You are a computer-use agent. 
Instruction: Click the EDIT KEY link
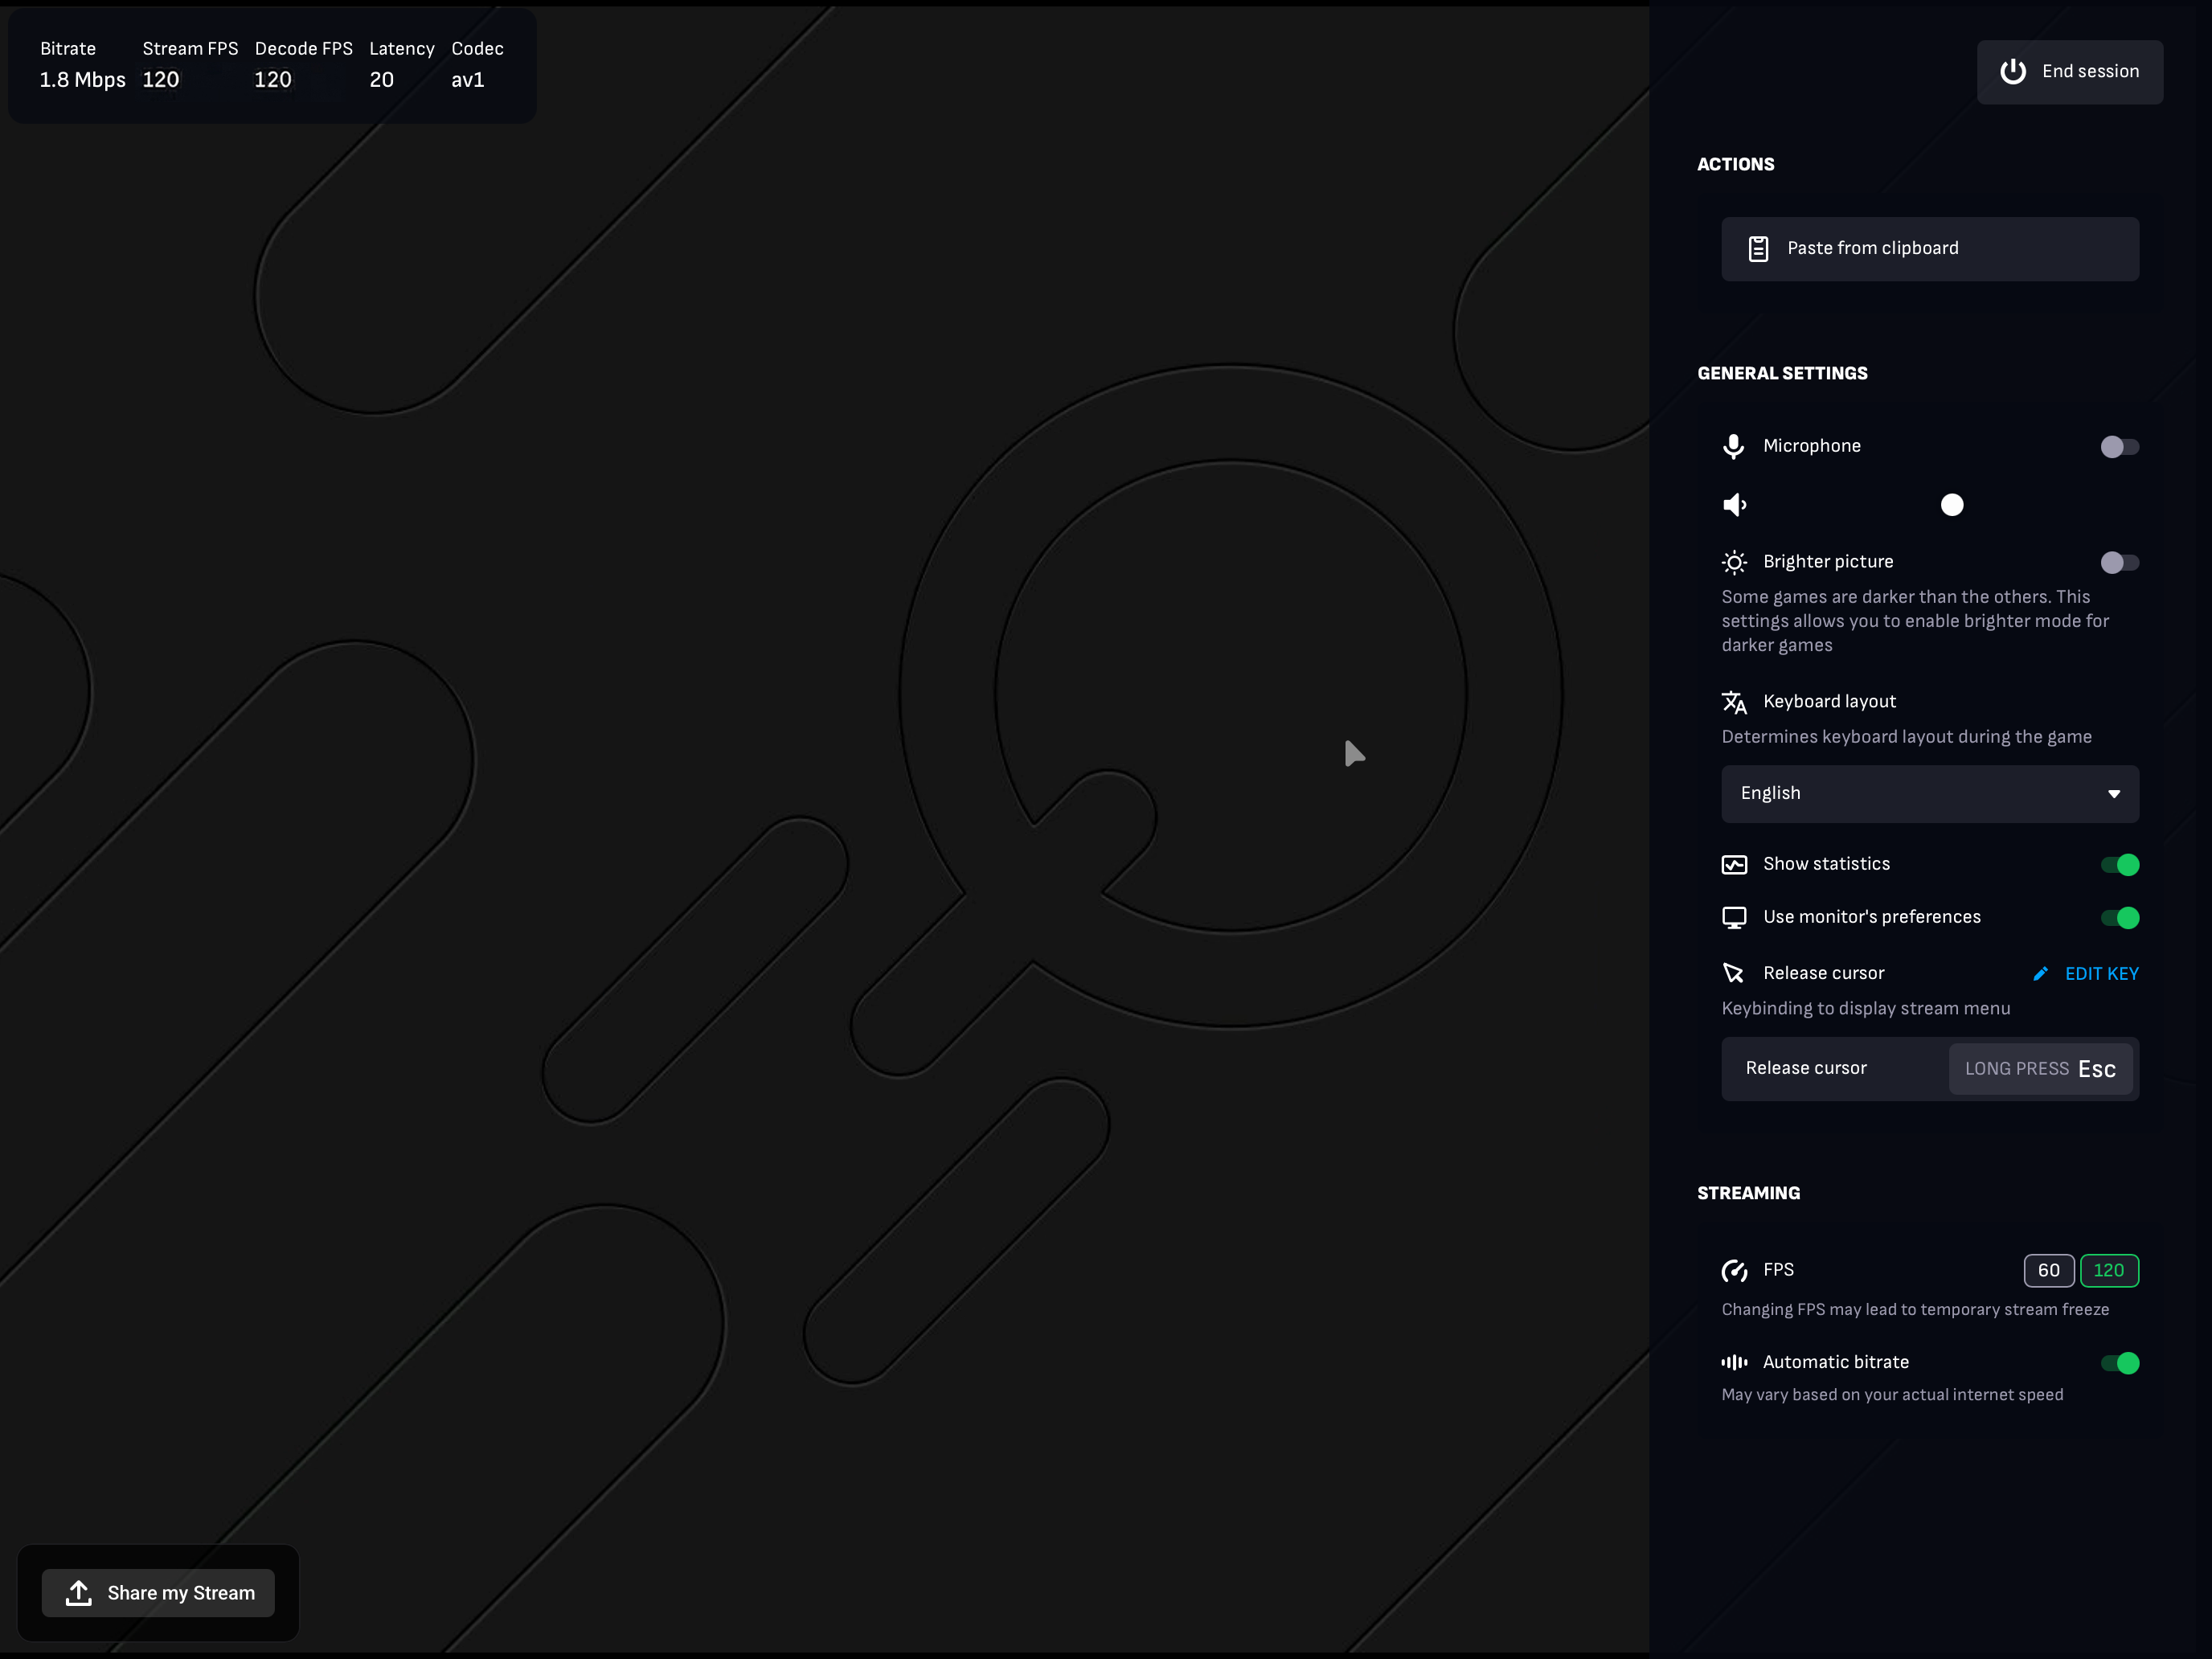tap(2101, 974)
